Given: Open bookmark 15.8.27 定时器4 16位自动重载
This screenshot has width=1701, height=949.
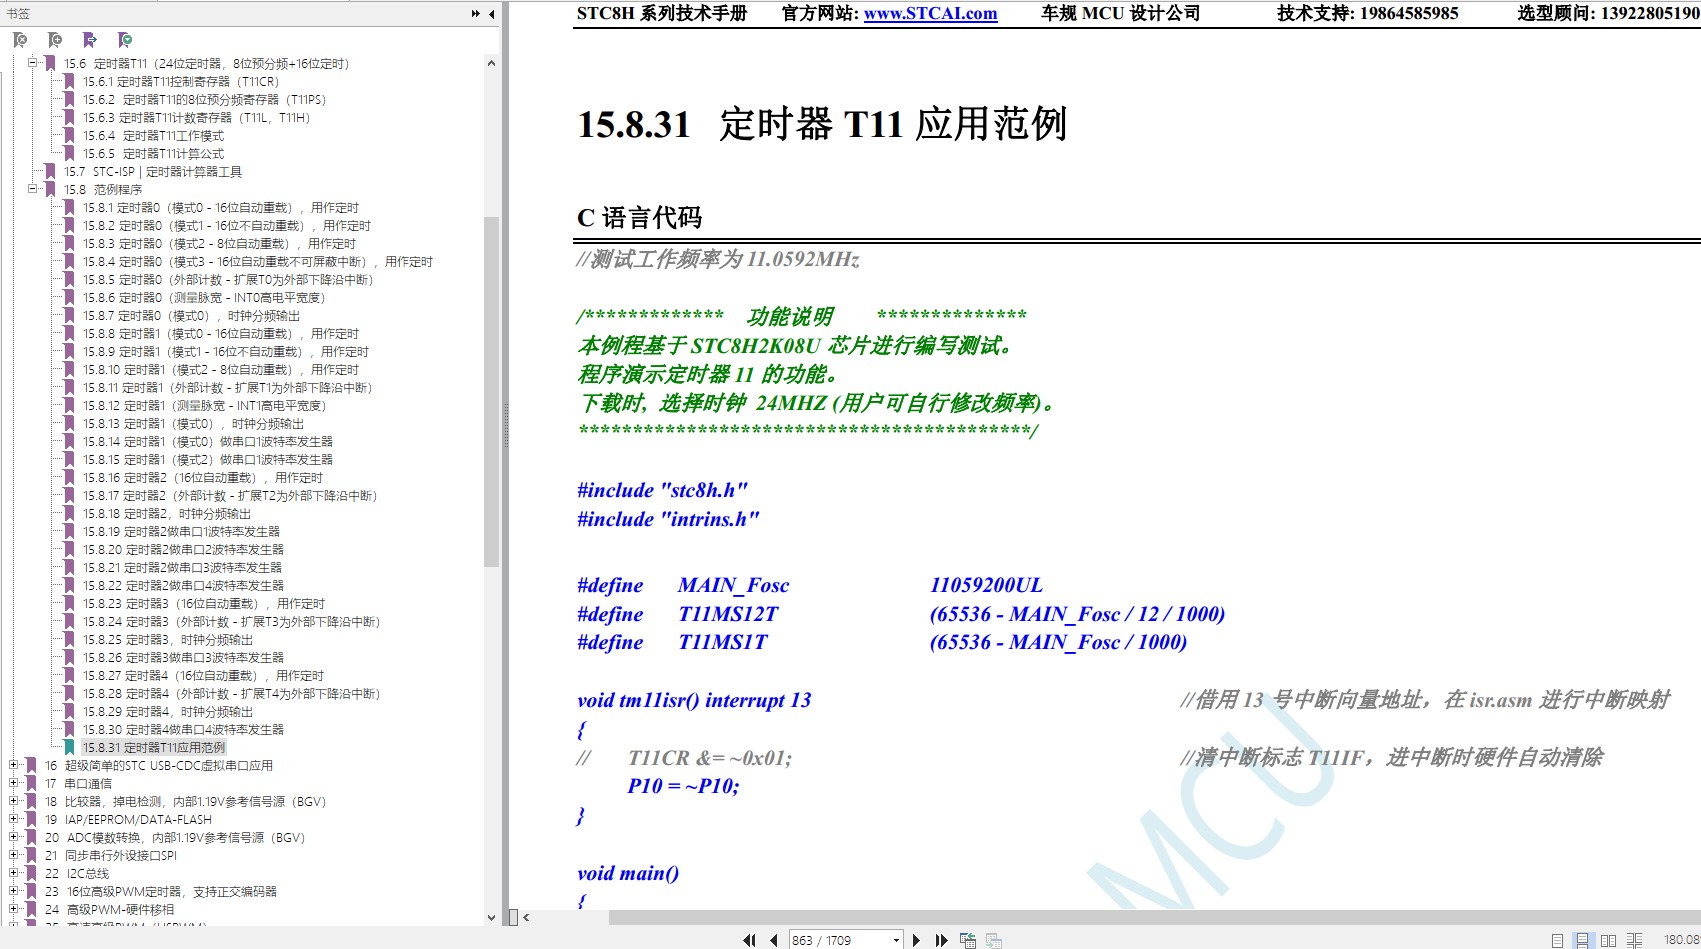Looking at the screenshot, I should click(x=204, y=676).
